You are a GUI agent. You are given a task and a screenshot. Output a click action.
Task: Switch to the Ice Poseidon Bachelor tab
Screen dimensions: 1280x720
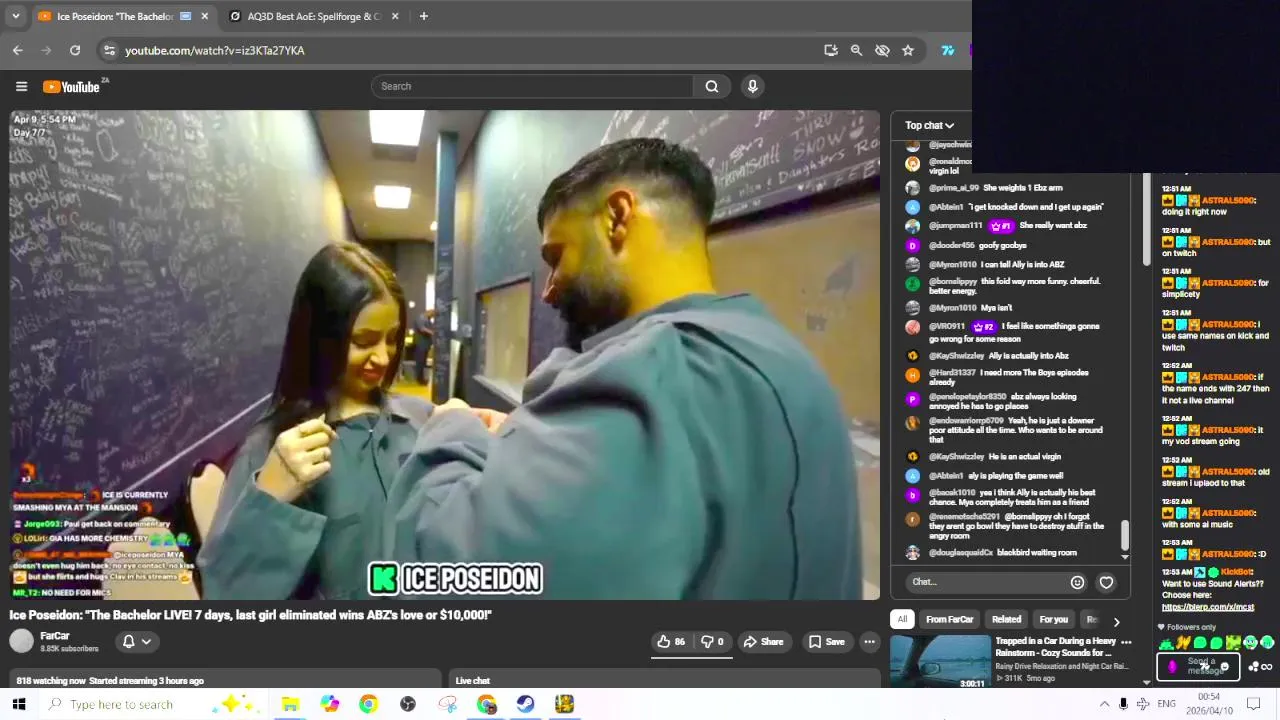[124, 16]
